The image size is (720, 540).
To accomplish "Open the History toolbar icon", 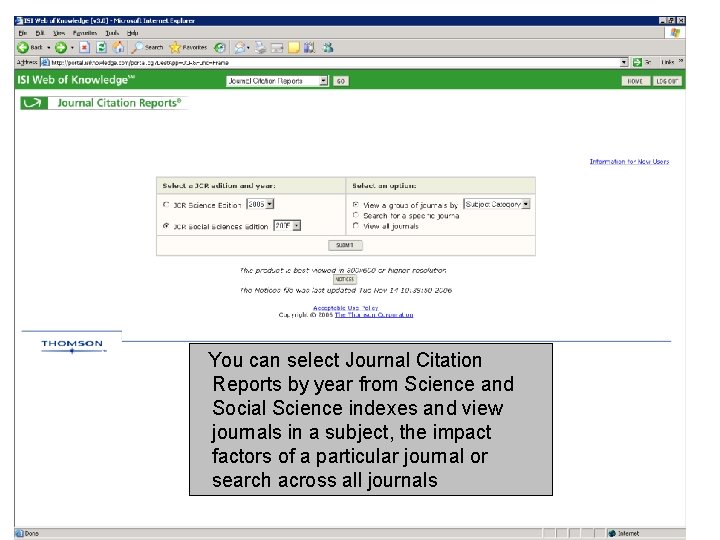I will tap(220, 47).
